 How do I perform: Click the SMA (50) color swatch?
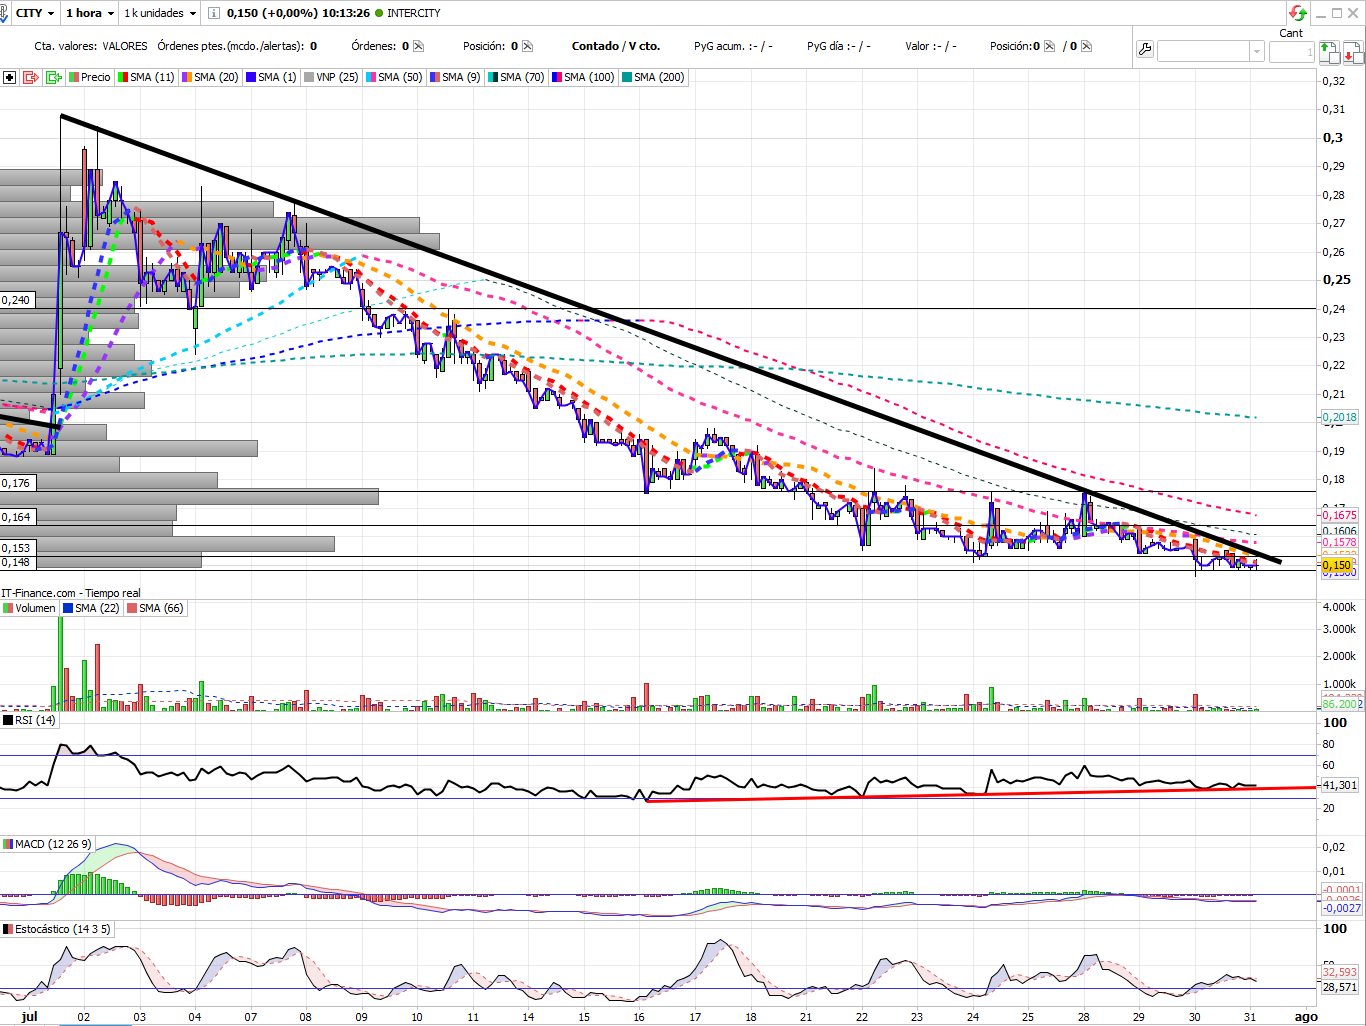pyautogui.click(x=371, y=77)
